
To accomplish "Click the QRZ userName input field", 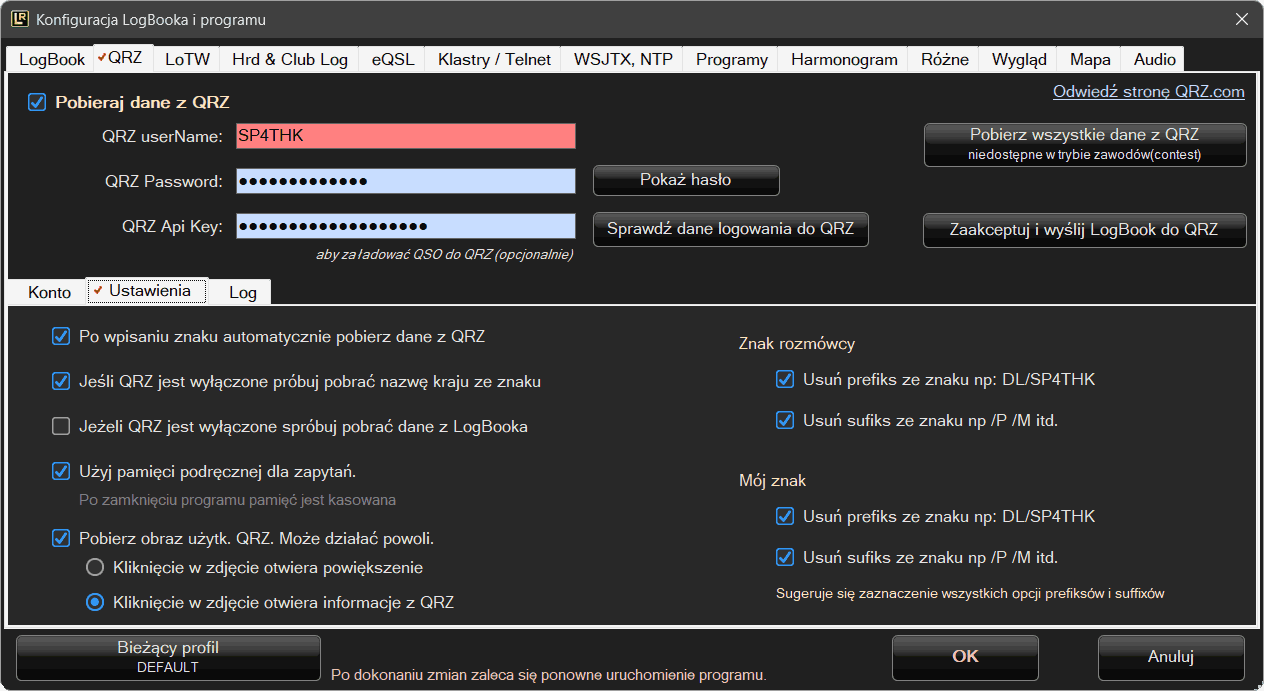I will pos(405,136).
